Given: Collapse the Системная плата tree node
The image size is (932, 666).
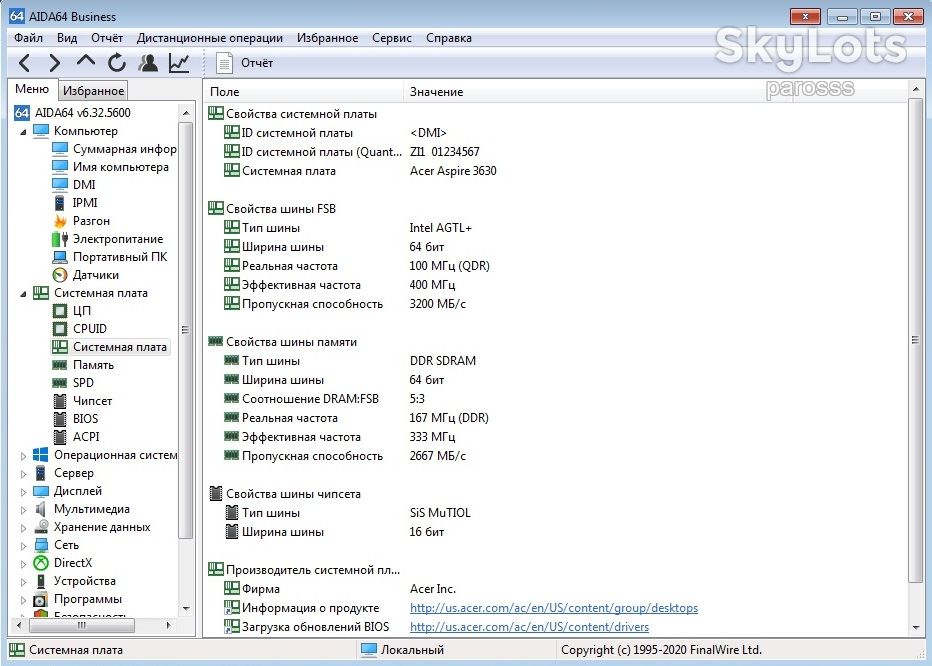Looking at the screenshot, I should click(23, 293).
